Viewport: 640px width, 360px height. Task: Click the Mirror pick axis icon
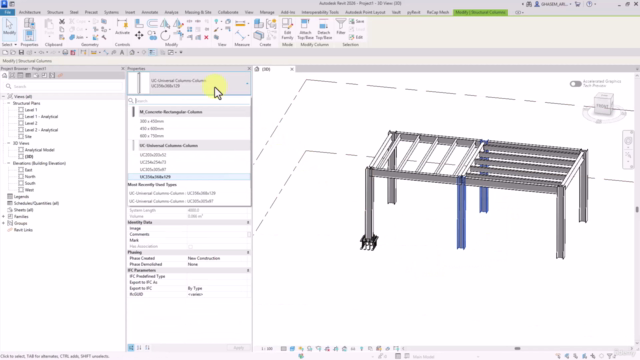pos(165,24)
